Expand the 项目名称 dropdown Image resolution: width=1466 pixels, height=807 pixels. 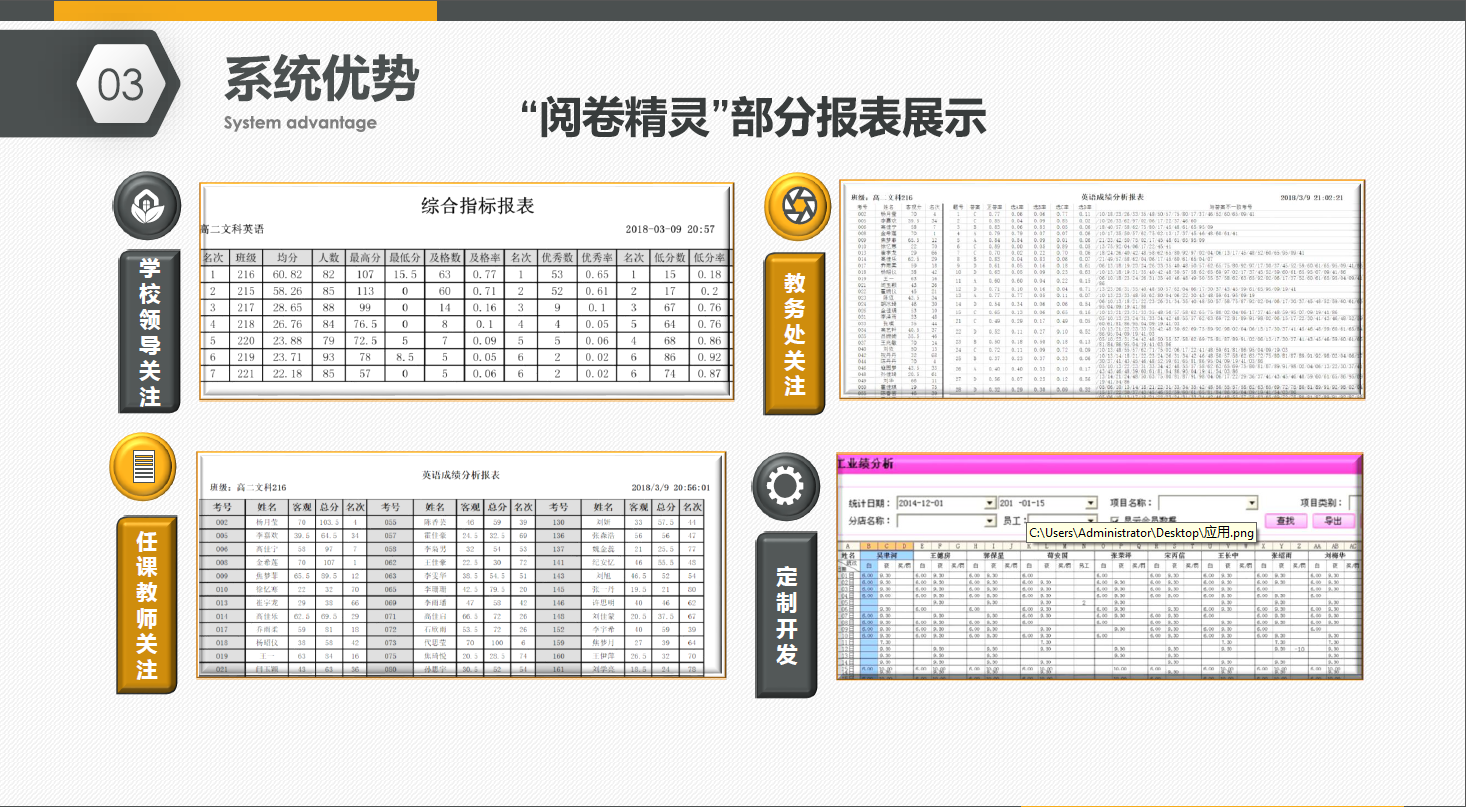click(x=1250, y=503)
